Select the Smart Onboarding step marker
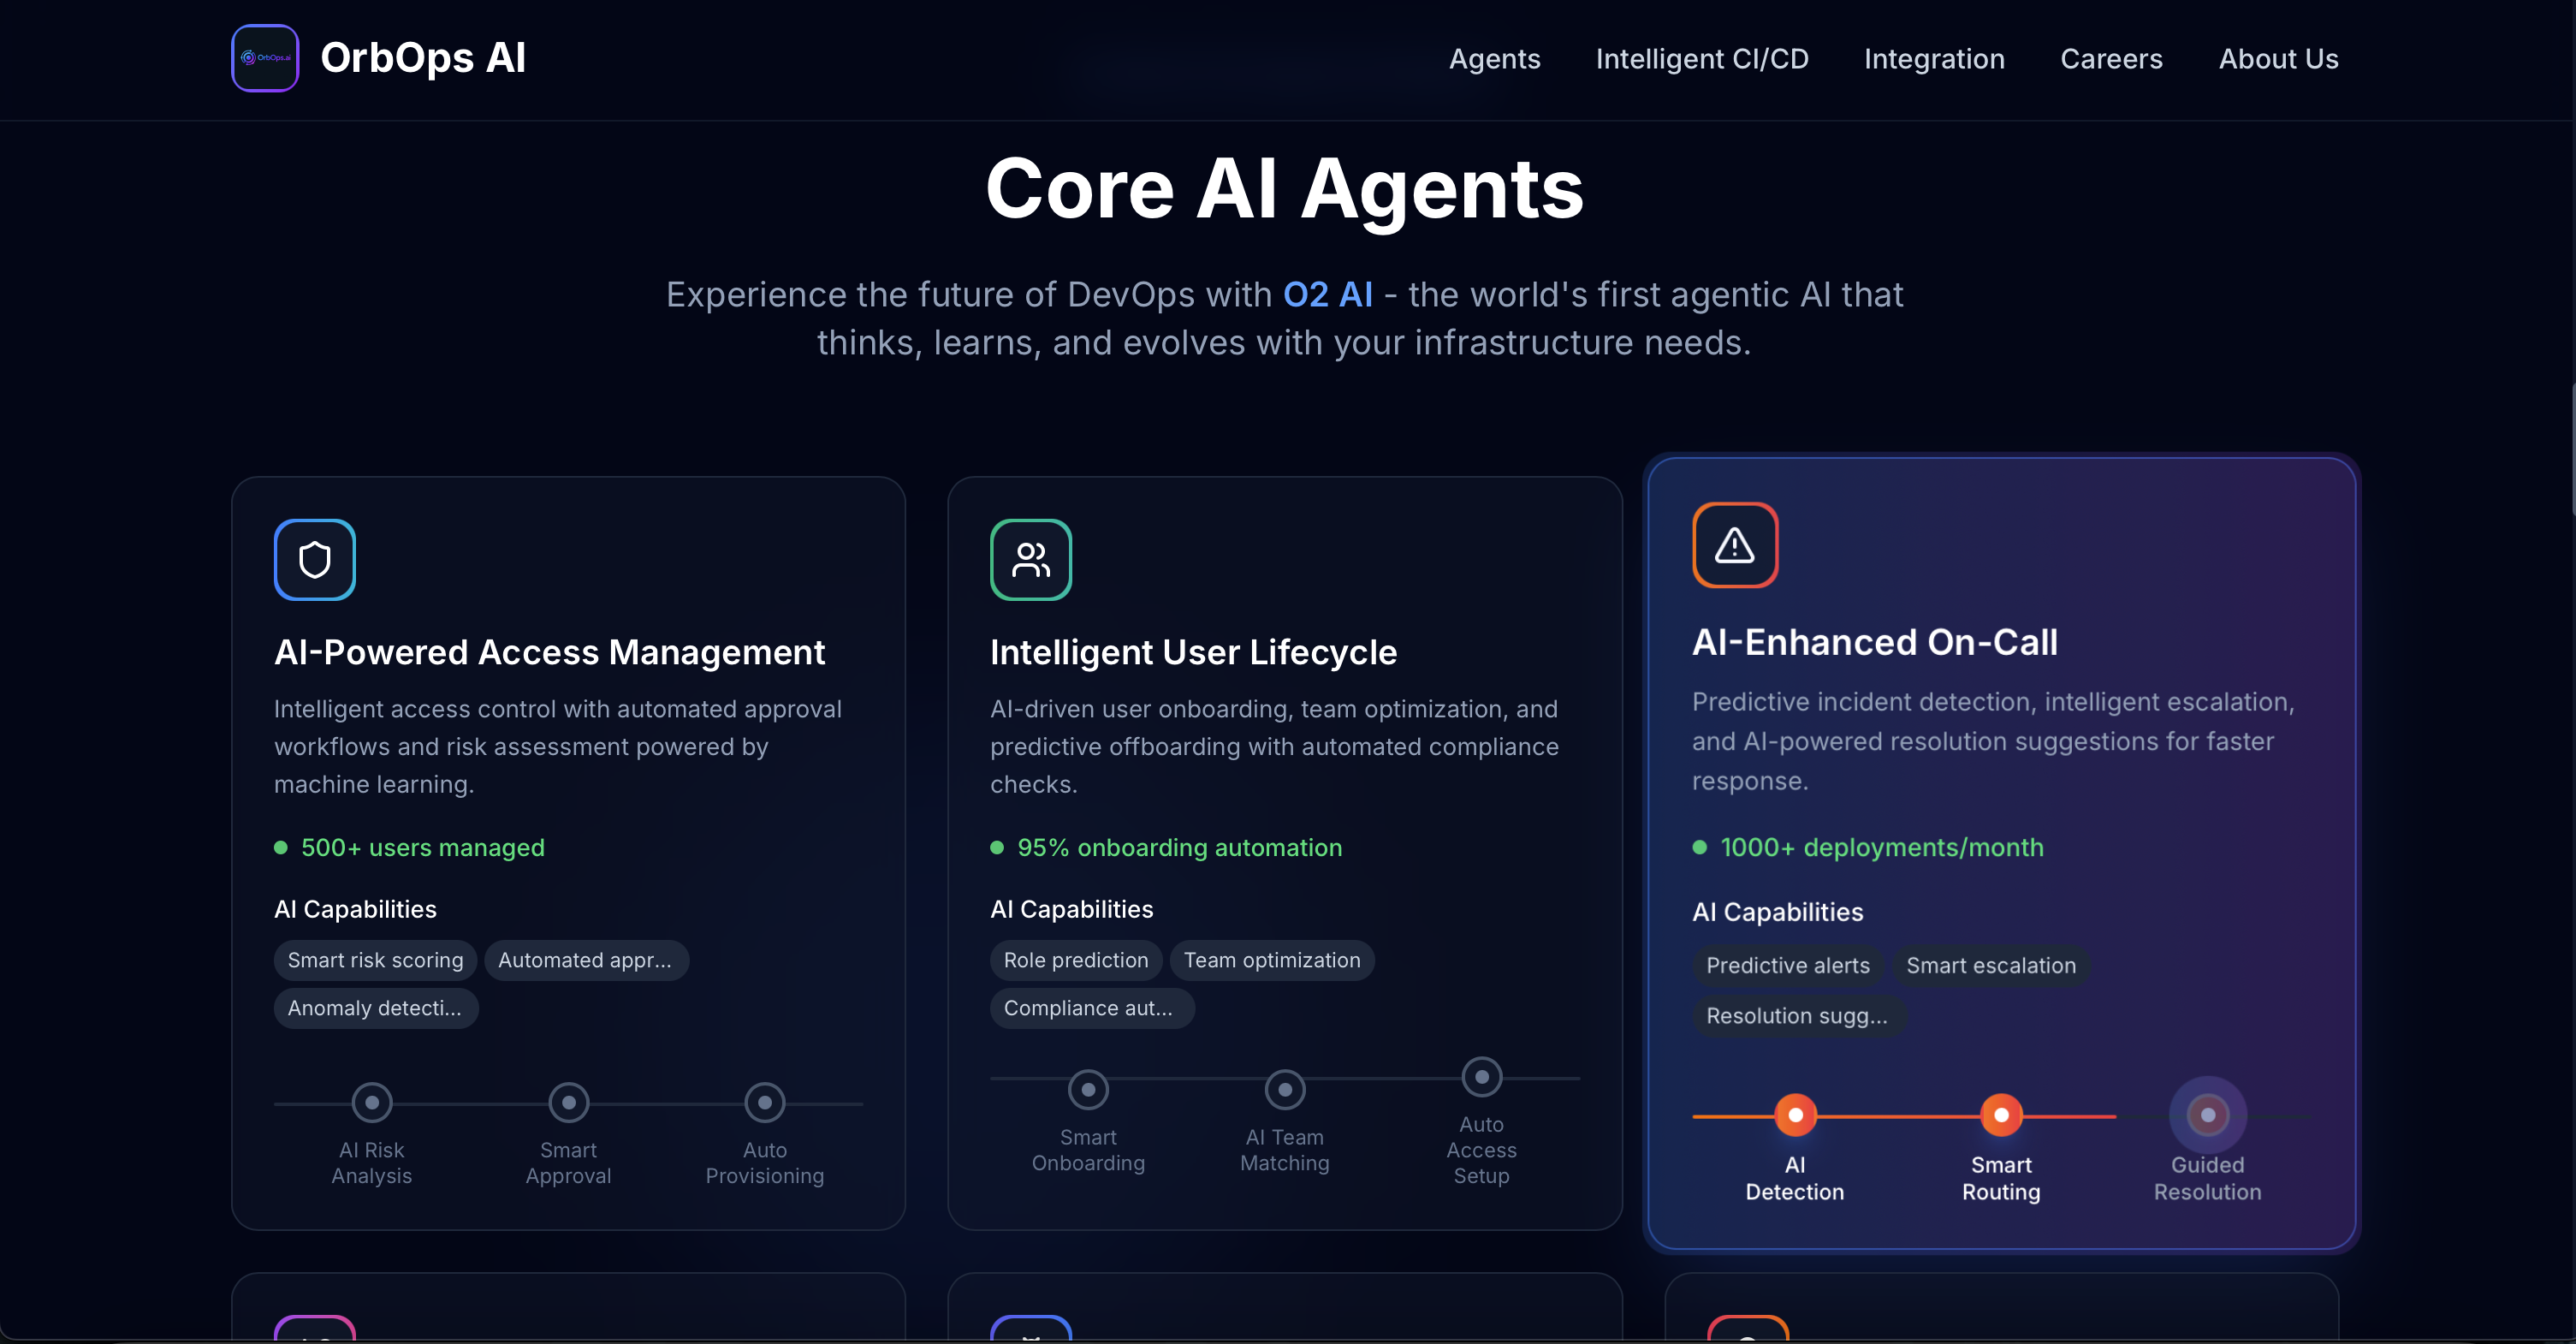 [x=1088, y=1090]
